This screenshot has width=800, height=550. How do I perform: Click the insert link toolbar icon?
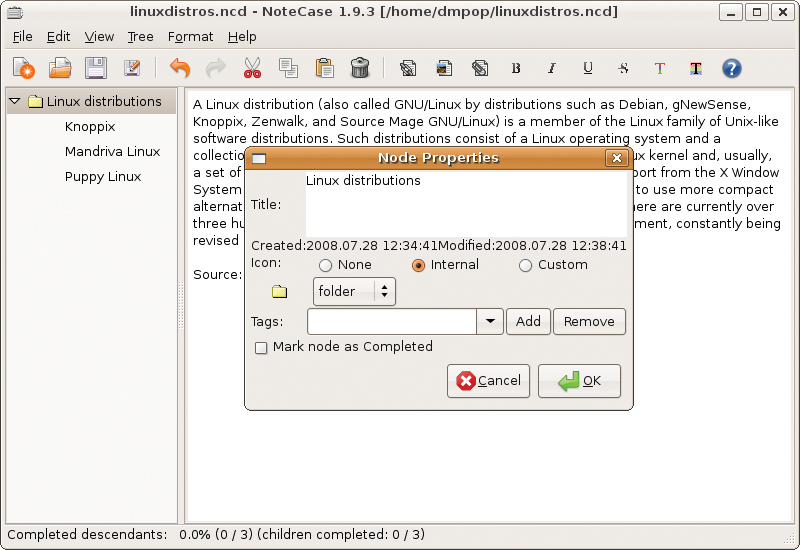(408, 68)
